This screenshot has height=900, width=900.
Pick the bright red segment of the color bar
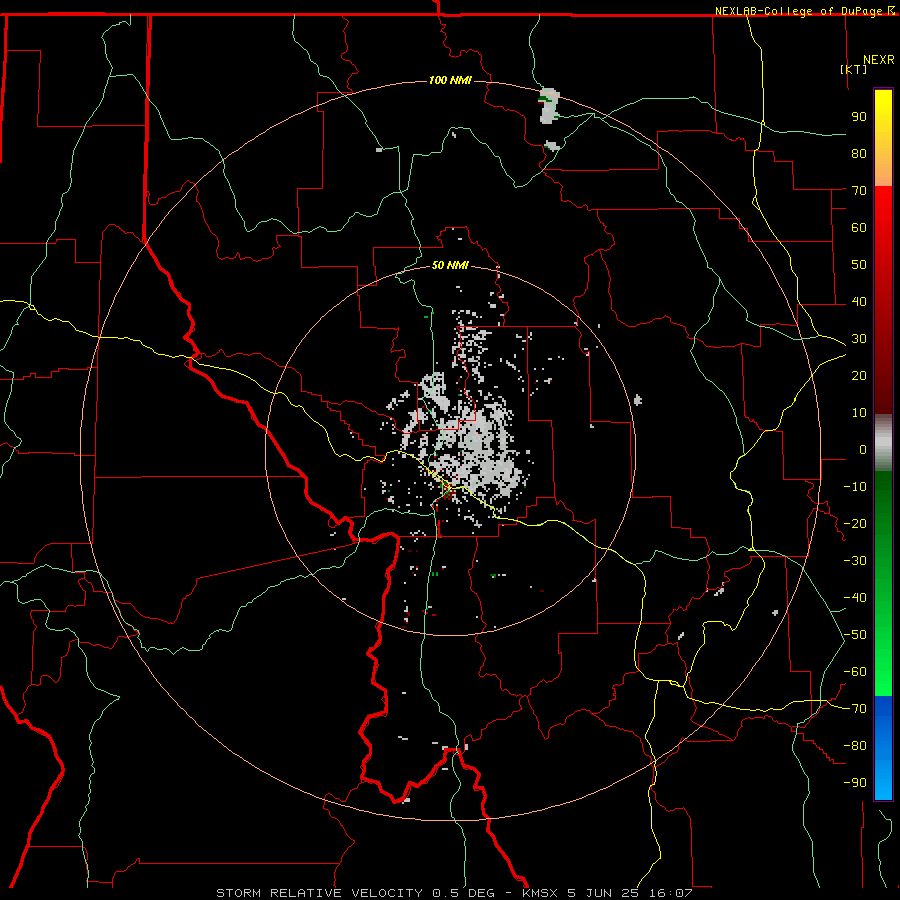(x=883, y=210)
